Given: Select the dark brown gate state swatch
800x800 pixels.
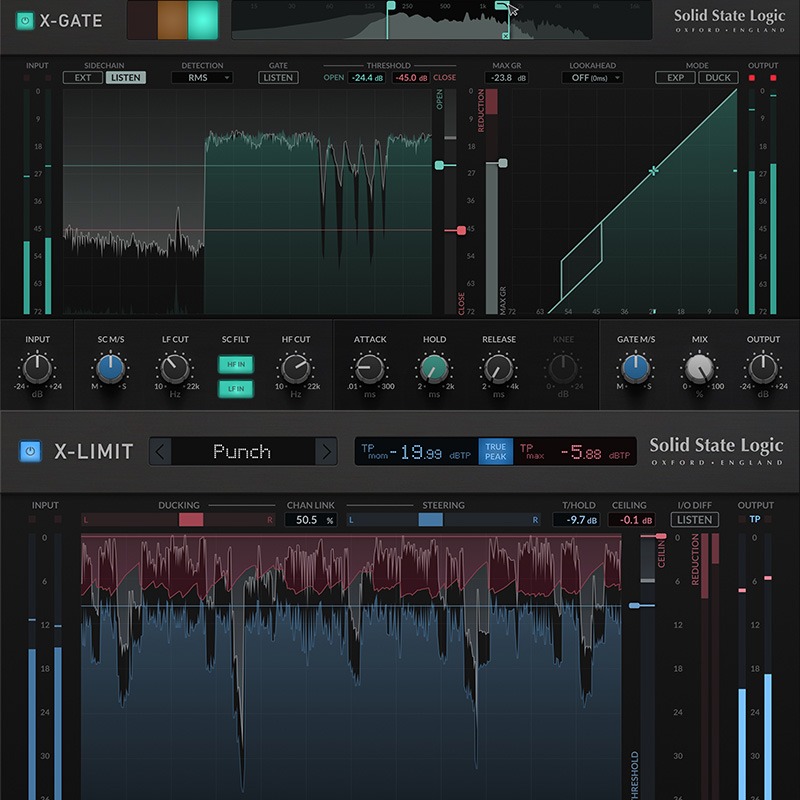Looking at the screenshot, I should point(142,20).
